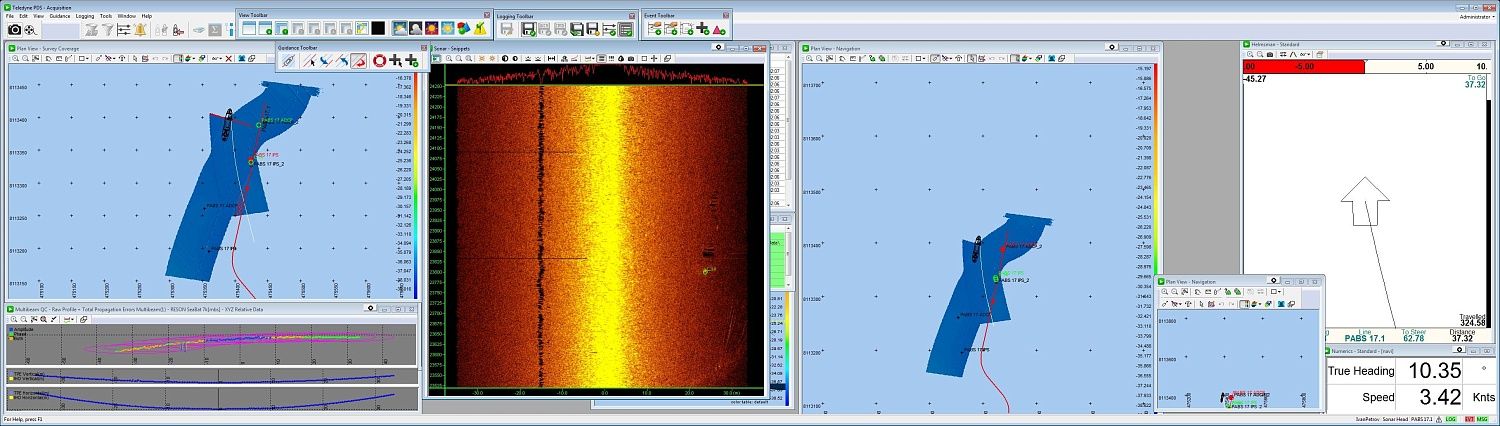This screenshot has width=1500, height=426.
Task: Click the red lifebuoy icon in Guidance Toolbar
Action: pyautogui.click(x=379, y=61)
